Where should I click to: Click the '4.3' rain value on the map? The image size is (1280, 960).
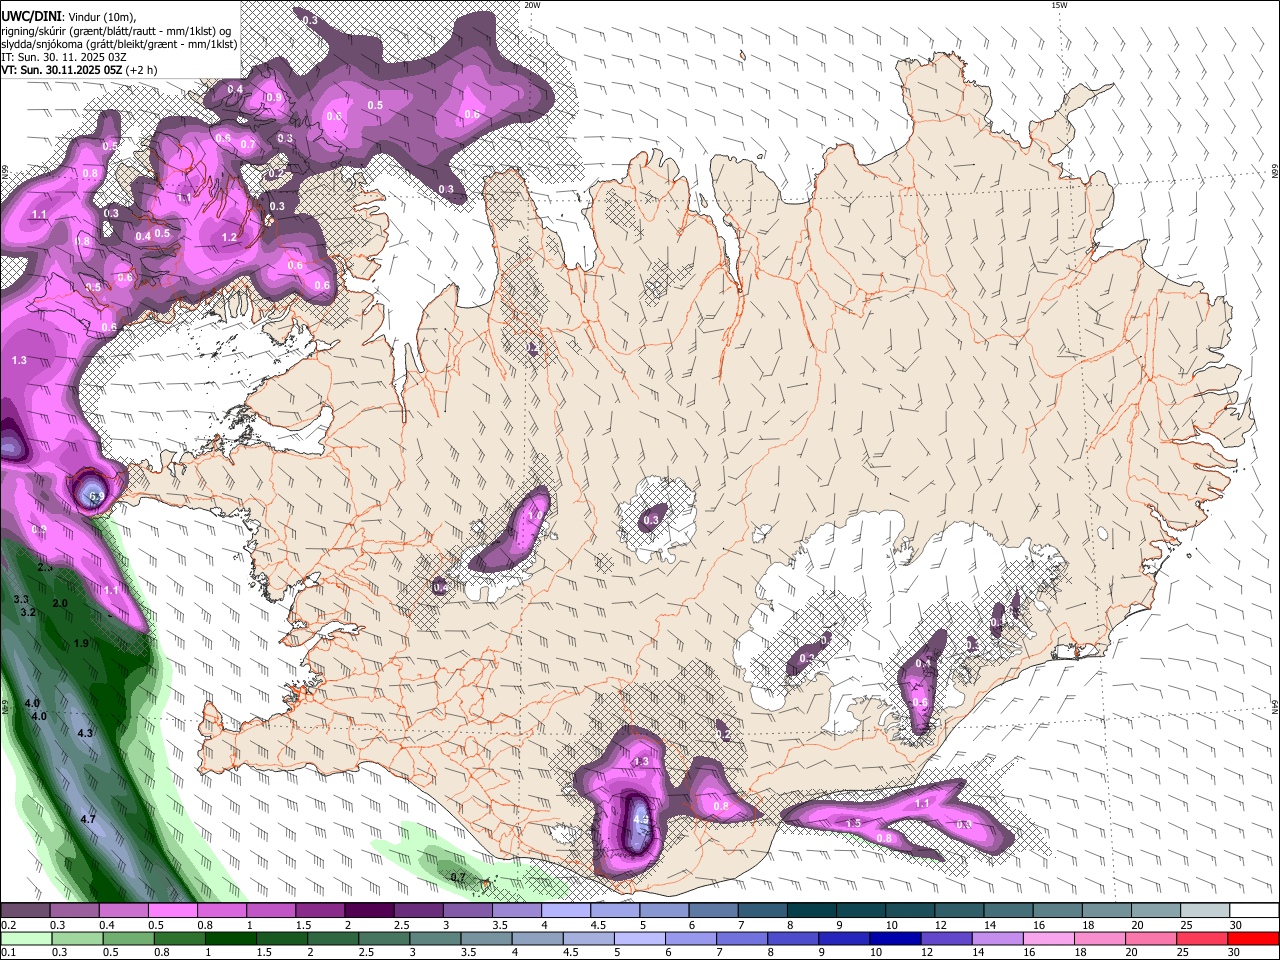(85, 733)
